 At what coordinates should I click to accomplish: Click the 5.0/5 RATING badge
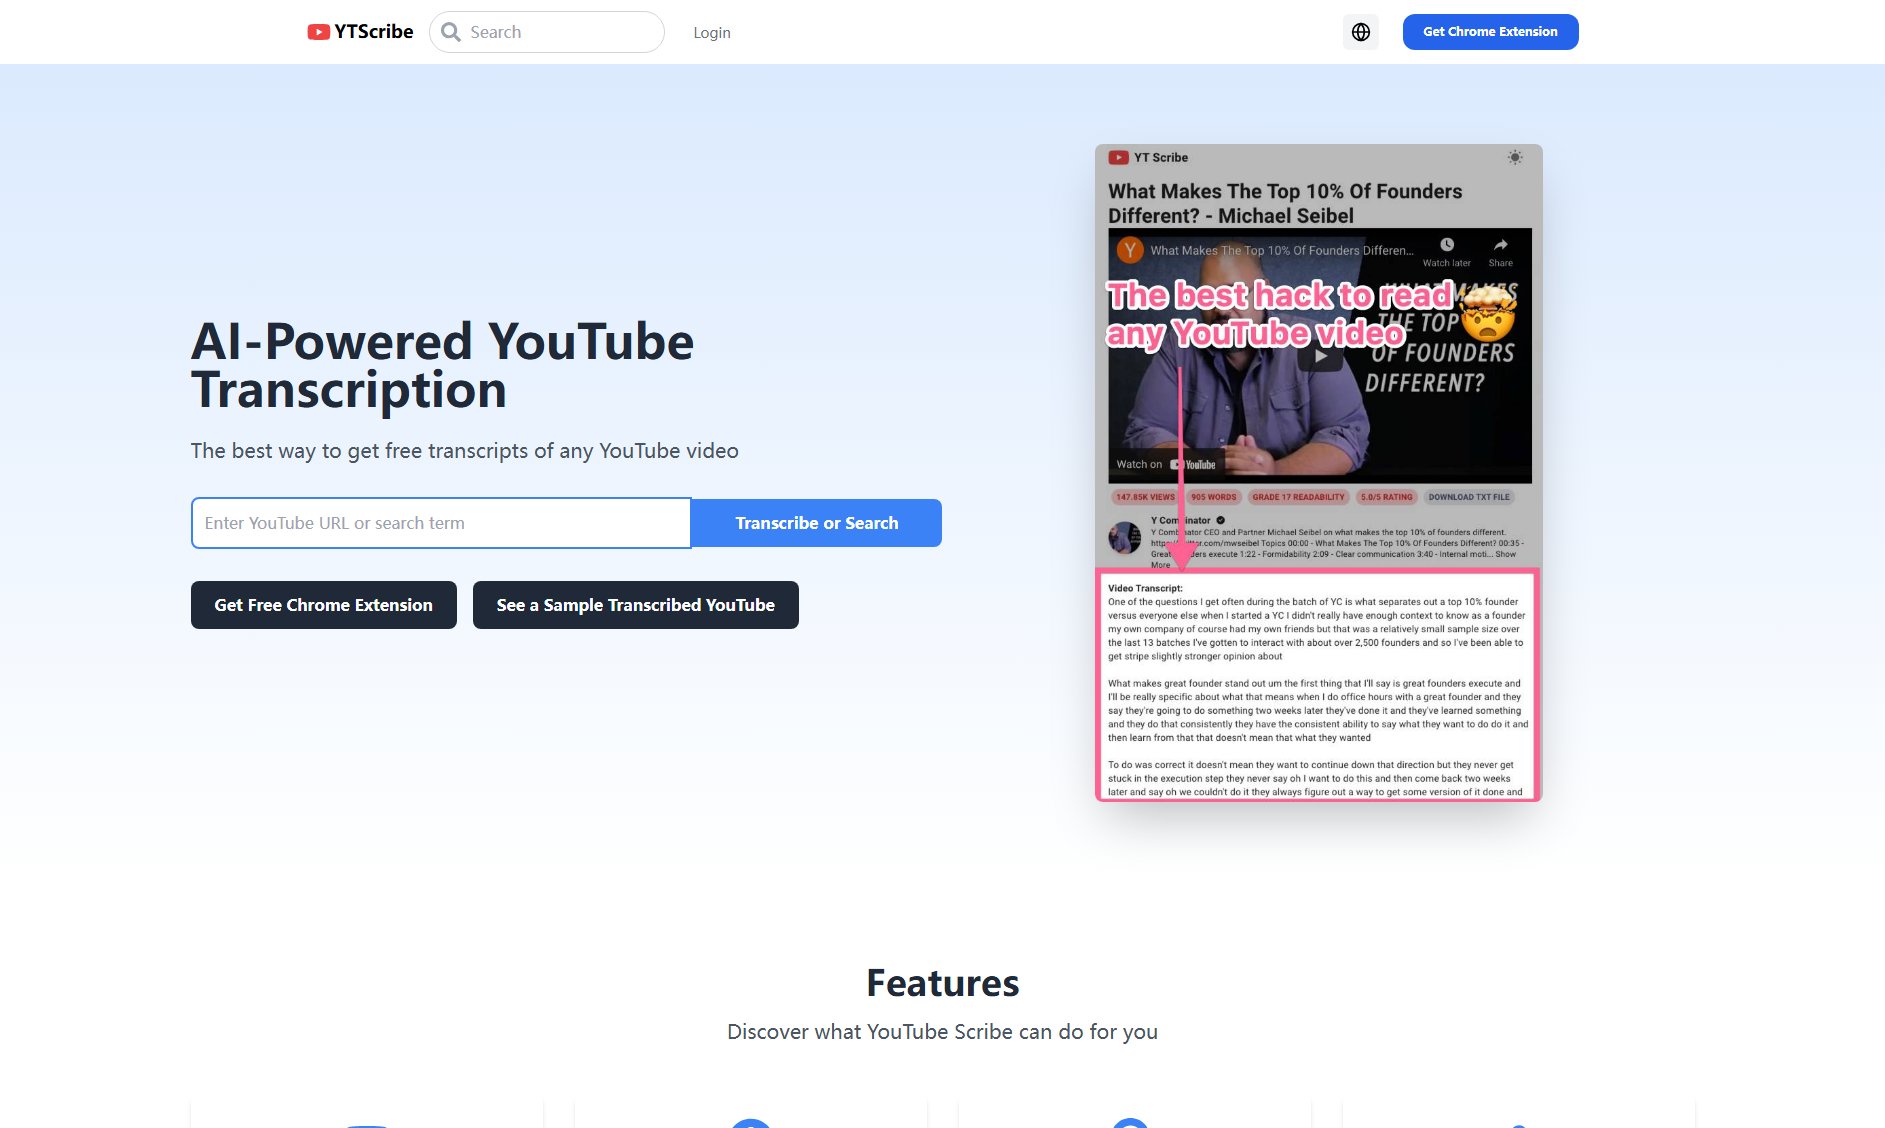coord(1385,496)
